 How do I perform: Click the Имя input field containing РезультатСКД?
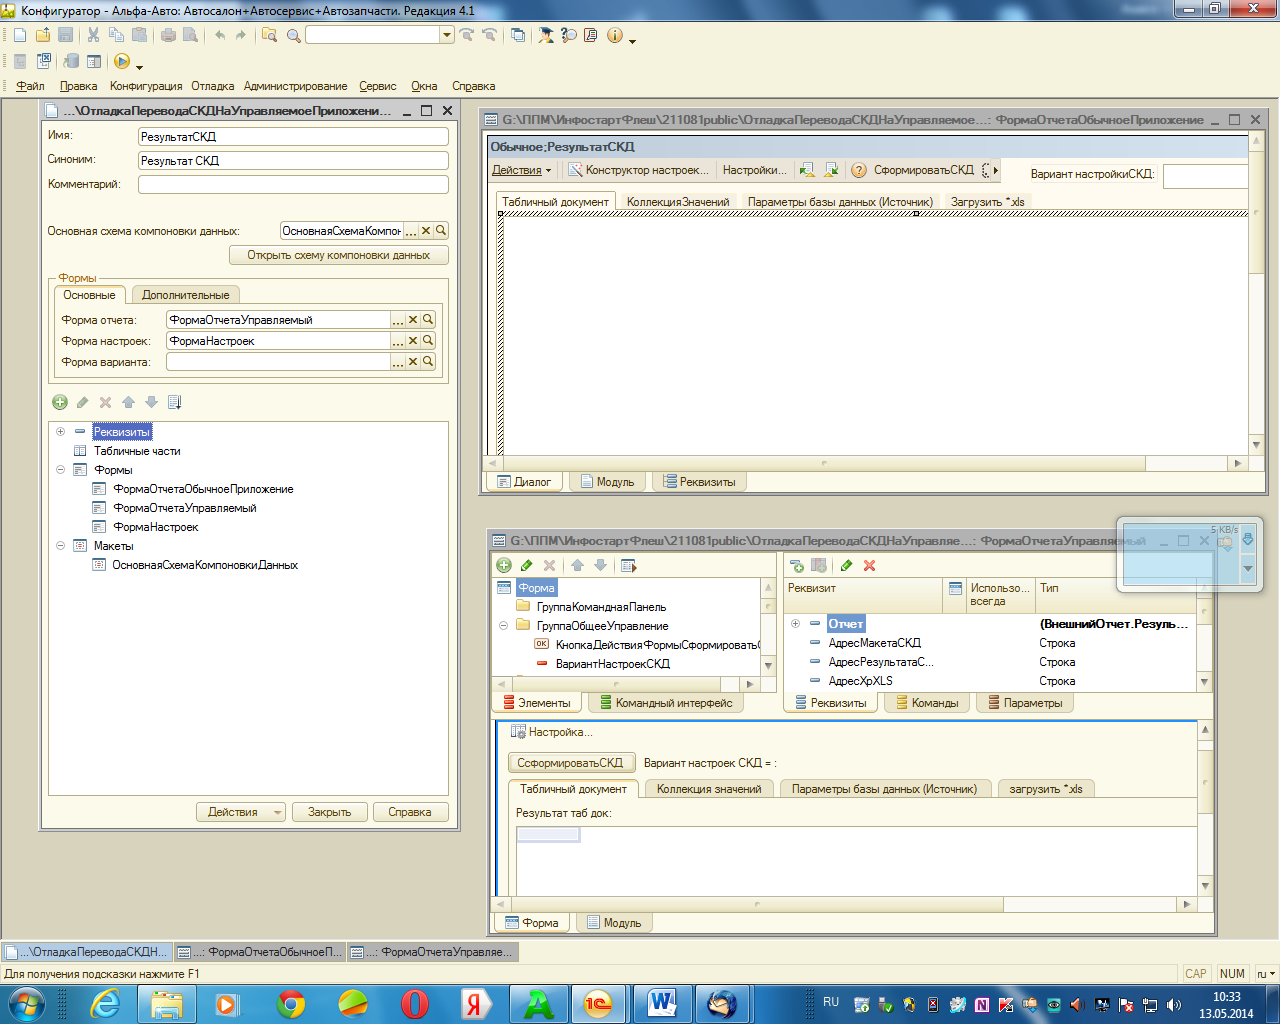click(x=293, y=136)
